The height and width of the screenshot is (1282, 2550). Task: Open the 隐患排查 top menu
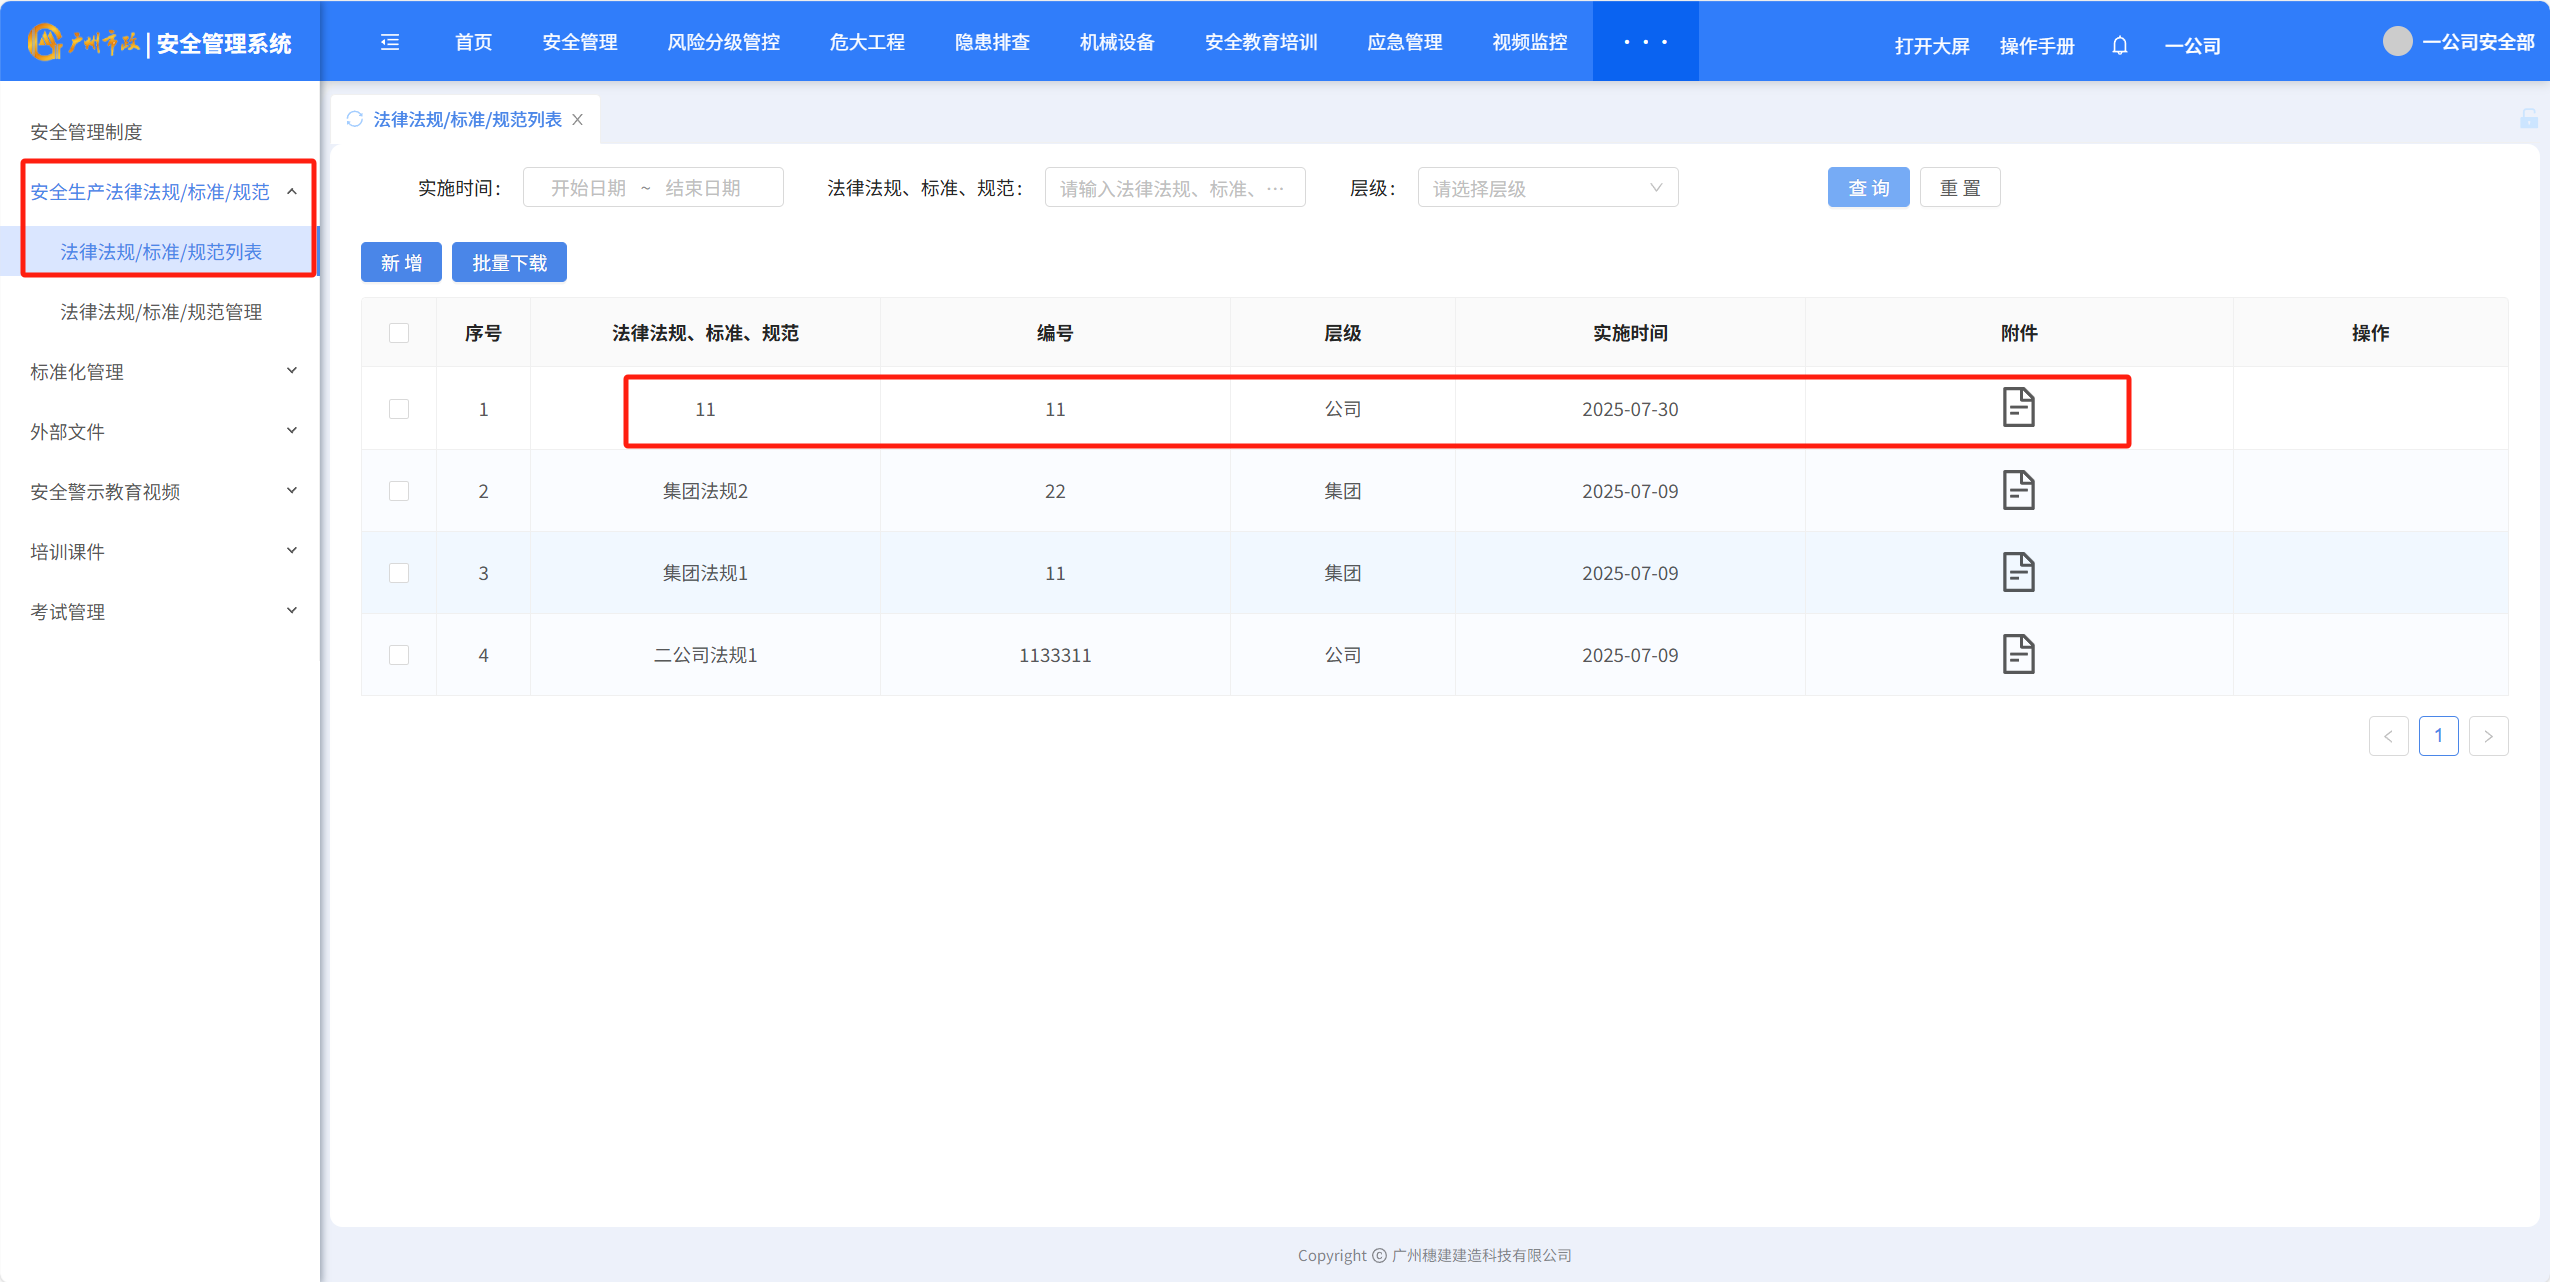coord(991,42)
